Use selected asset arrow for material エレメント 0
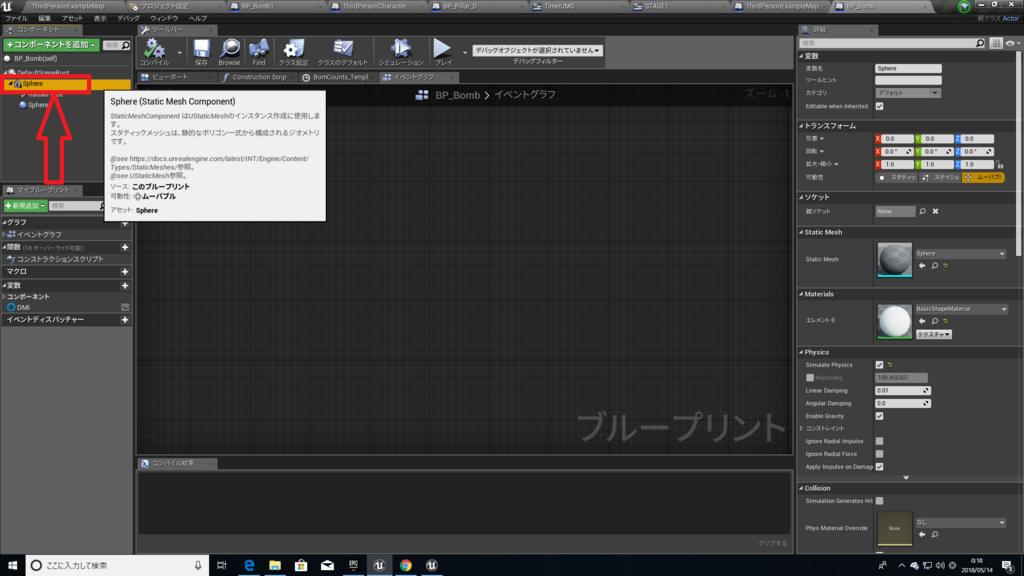1024x576 pixels. pyautogui.click(x=922, y=321)
